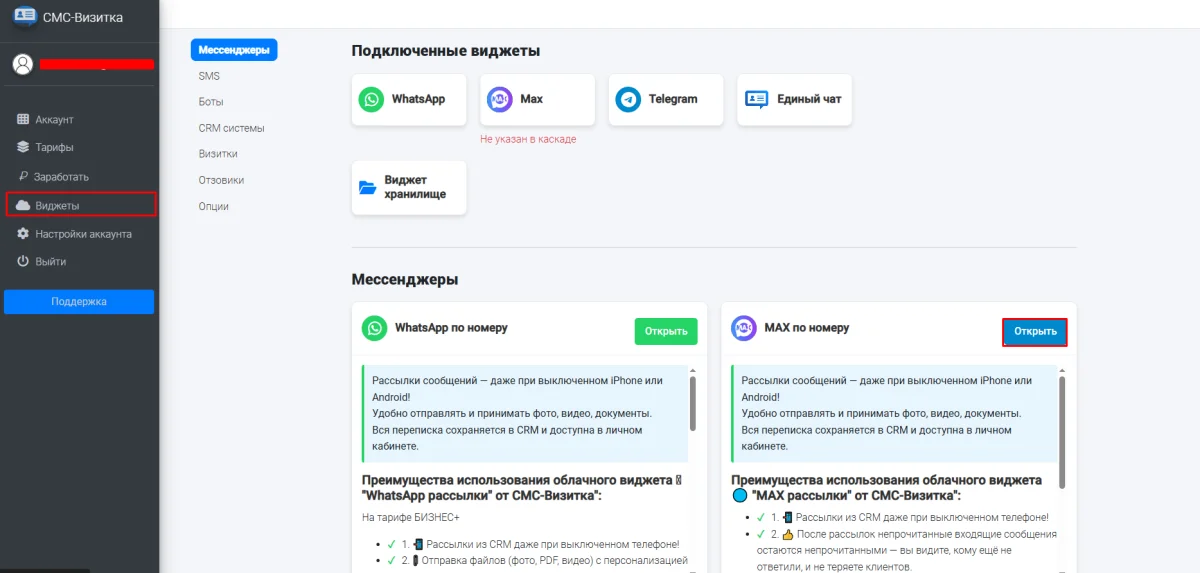The image size is (1200, 573).
Task: Open the Отзовики category
Action: coord(221,180)
